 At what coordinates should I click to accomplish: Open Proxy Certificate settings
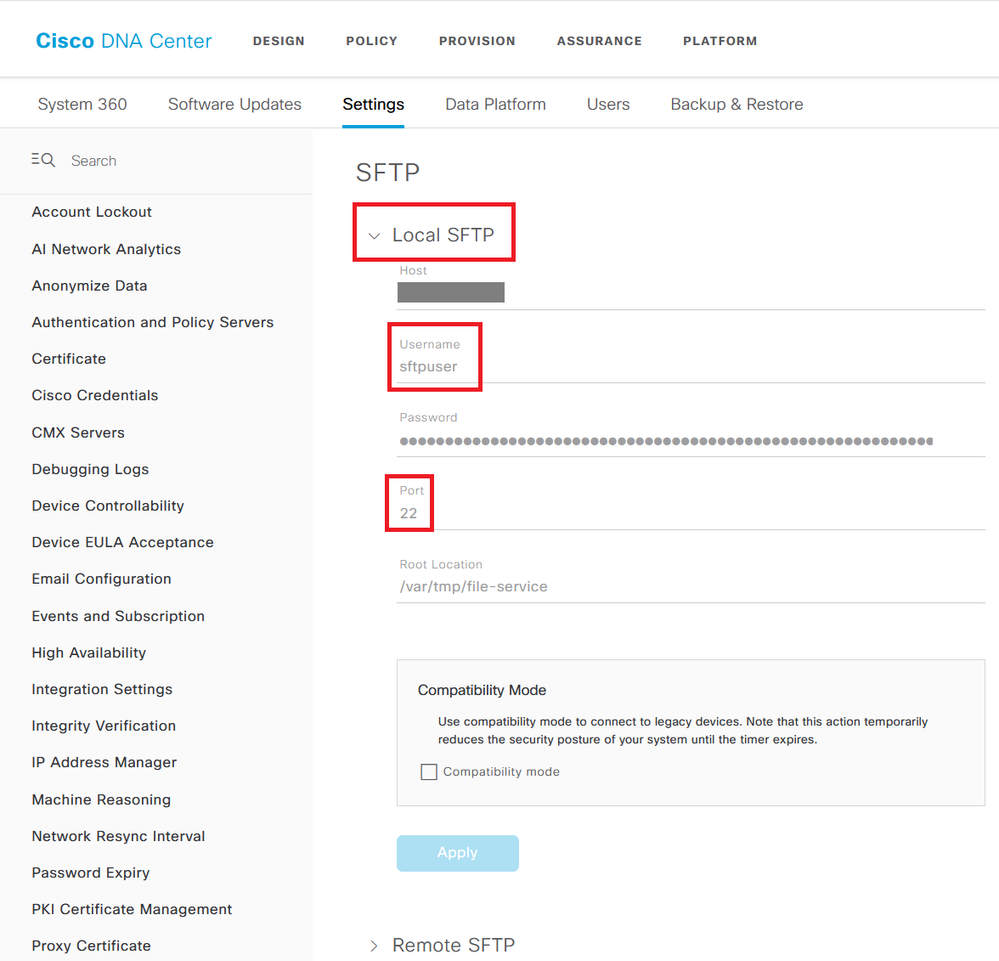click(91, 946)
